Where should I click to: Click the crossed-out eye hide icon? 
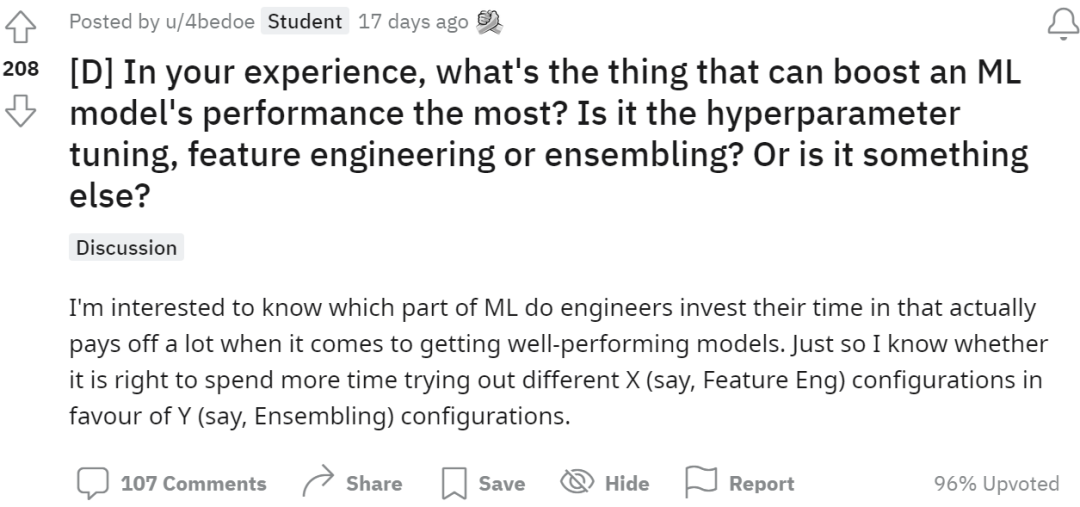click(x=577, y=483)
